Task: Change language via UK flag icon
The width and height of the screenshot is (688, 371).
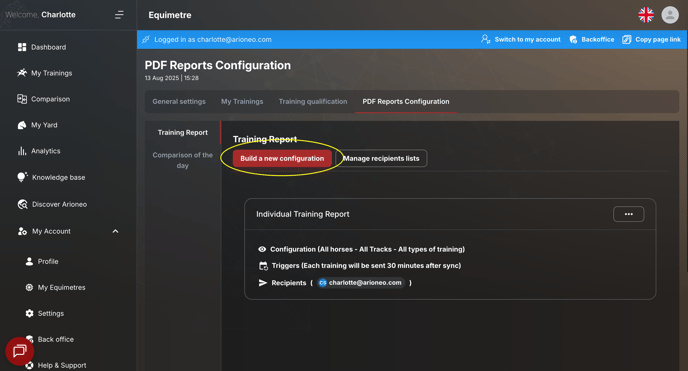Action: (x=646, y=15)
